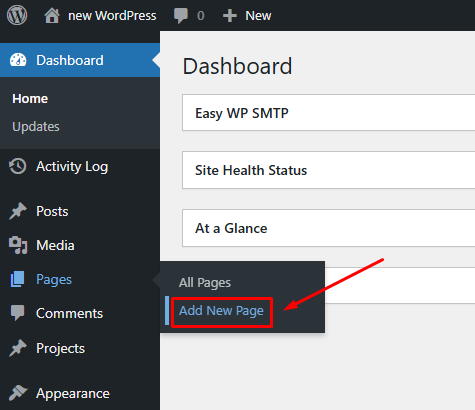Click the WordPress logo icon
Image resolution: width=475 pixels, height=410 pixels.
point(17,15)
